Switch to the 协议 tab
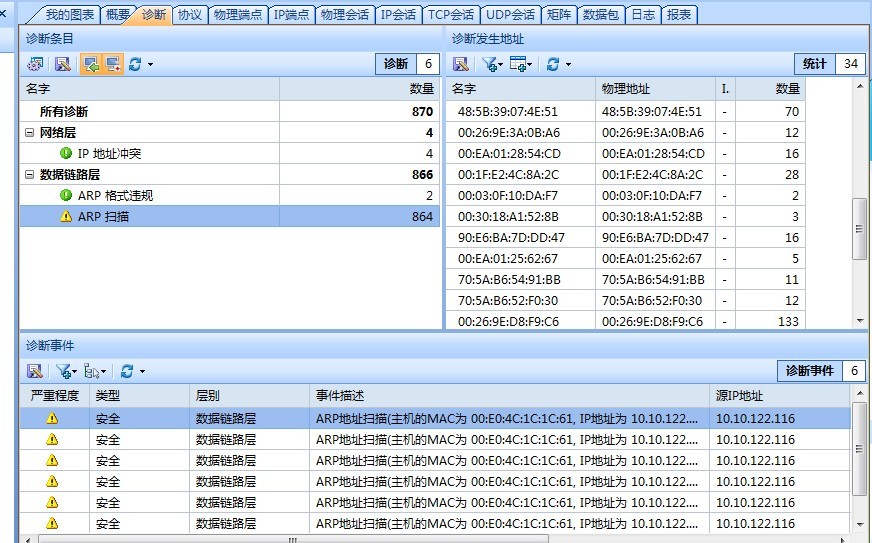This screenshot has width=872, height=543. click(x=189, y=15)
